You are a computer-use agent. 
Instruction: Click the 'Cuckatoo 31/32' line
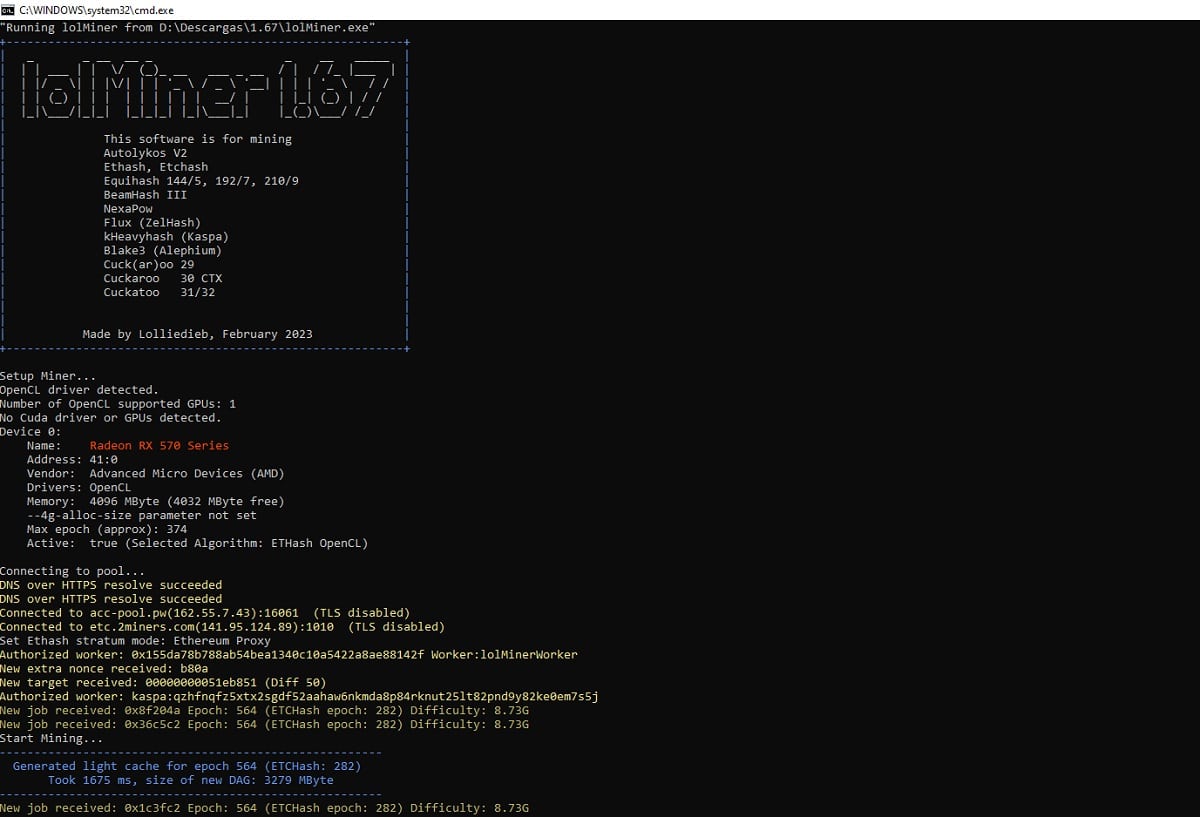pyautogui.click(x=159, y=293)
